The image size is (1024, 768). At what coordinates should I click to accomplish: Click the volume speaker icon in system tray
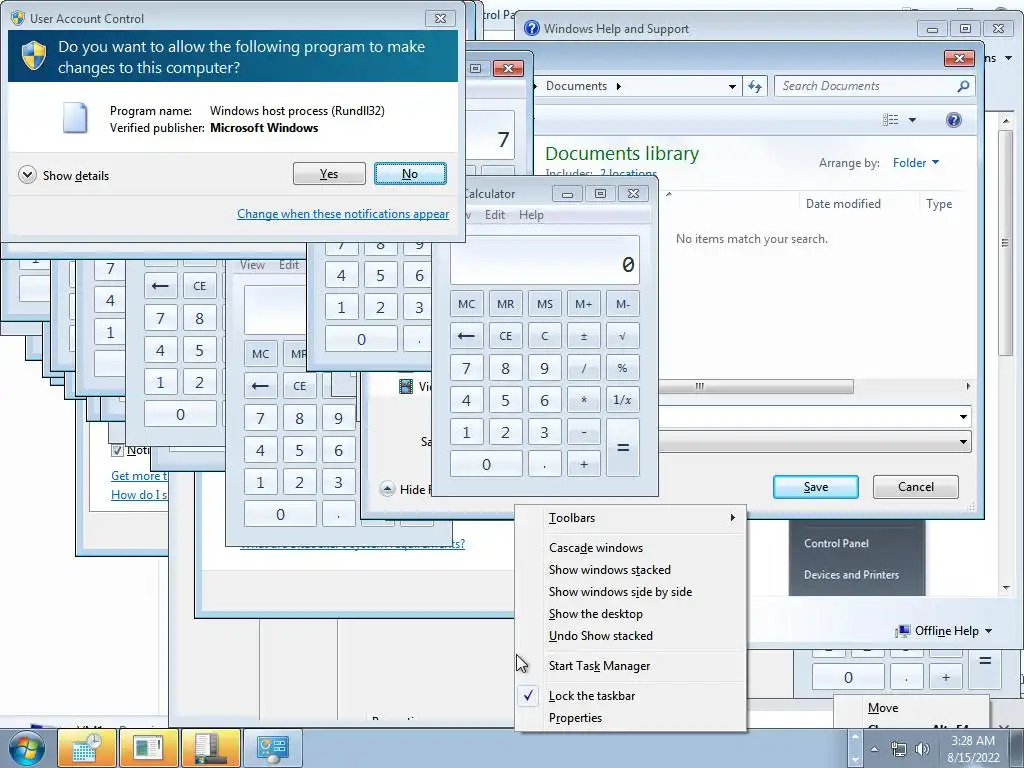coord(922,749)
